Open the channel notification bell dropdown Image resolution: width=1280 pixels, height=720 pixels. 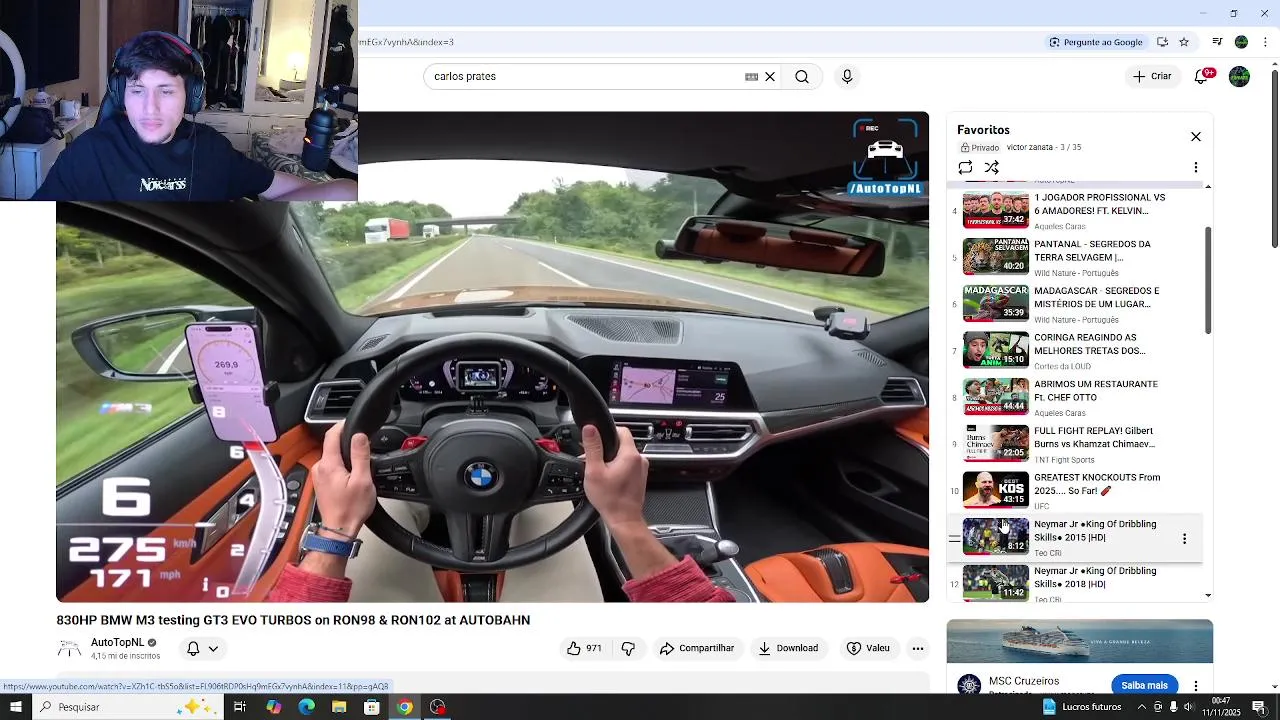(x=202, y=648)
